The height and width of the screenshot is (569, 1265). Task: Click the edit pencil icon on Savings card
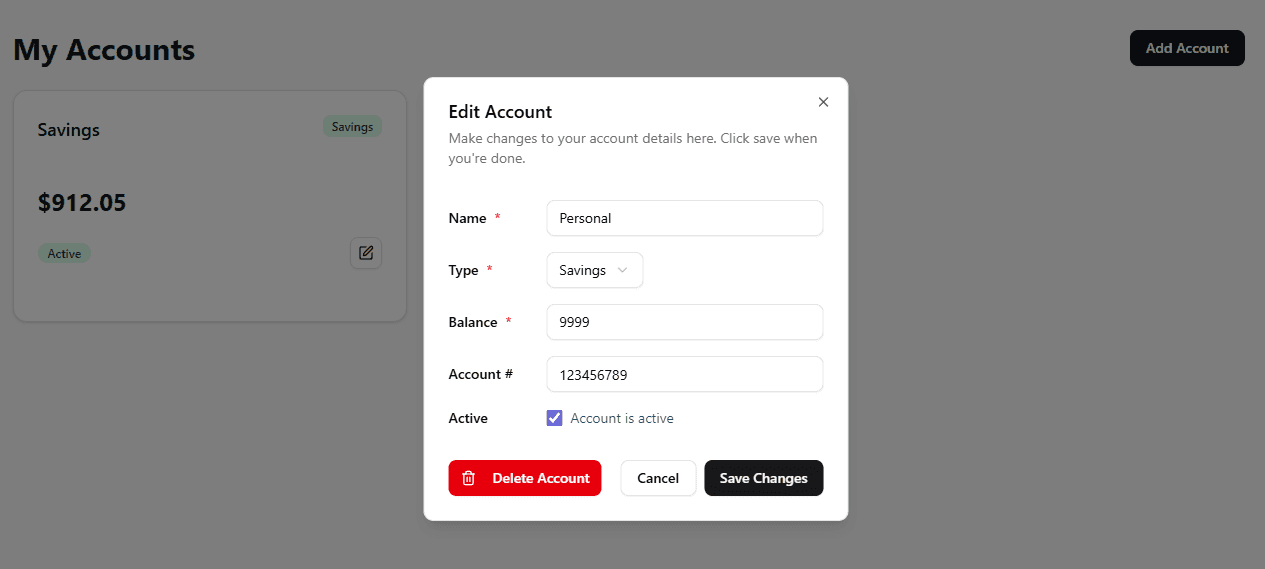(x=366, y=253)
